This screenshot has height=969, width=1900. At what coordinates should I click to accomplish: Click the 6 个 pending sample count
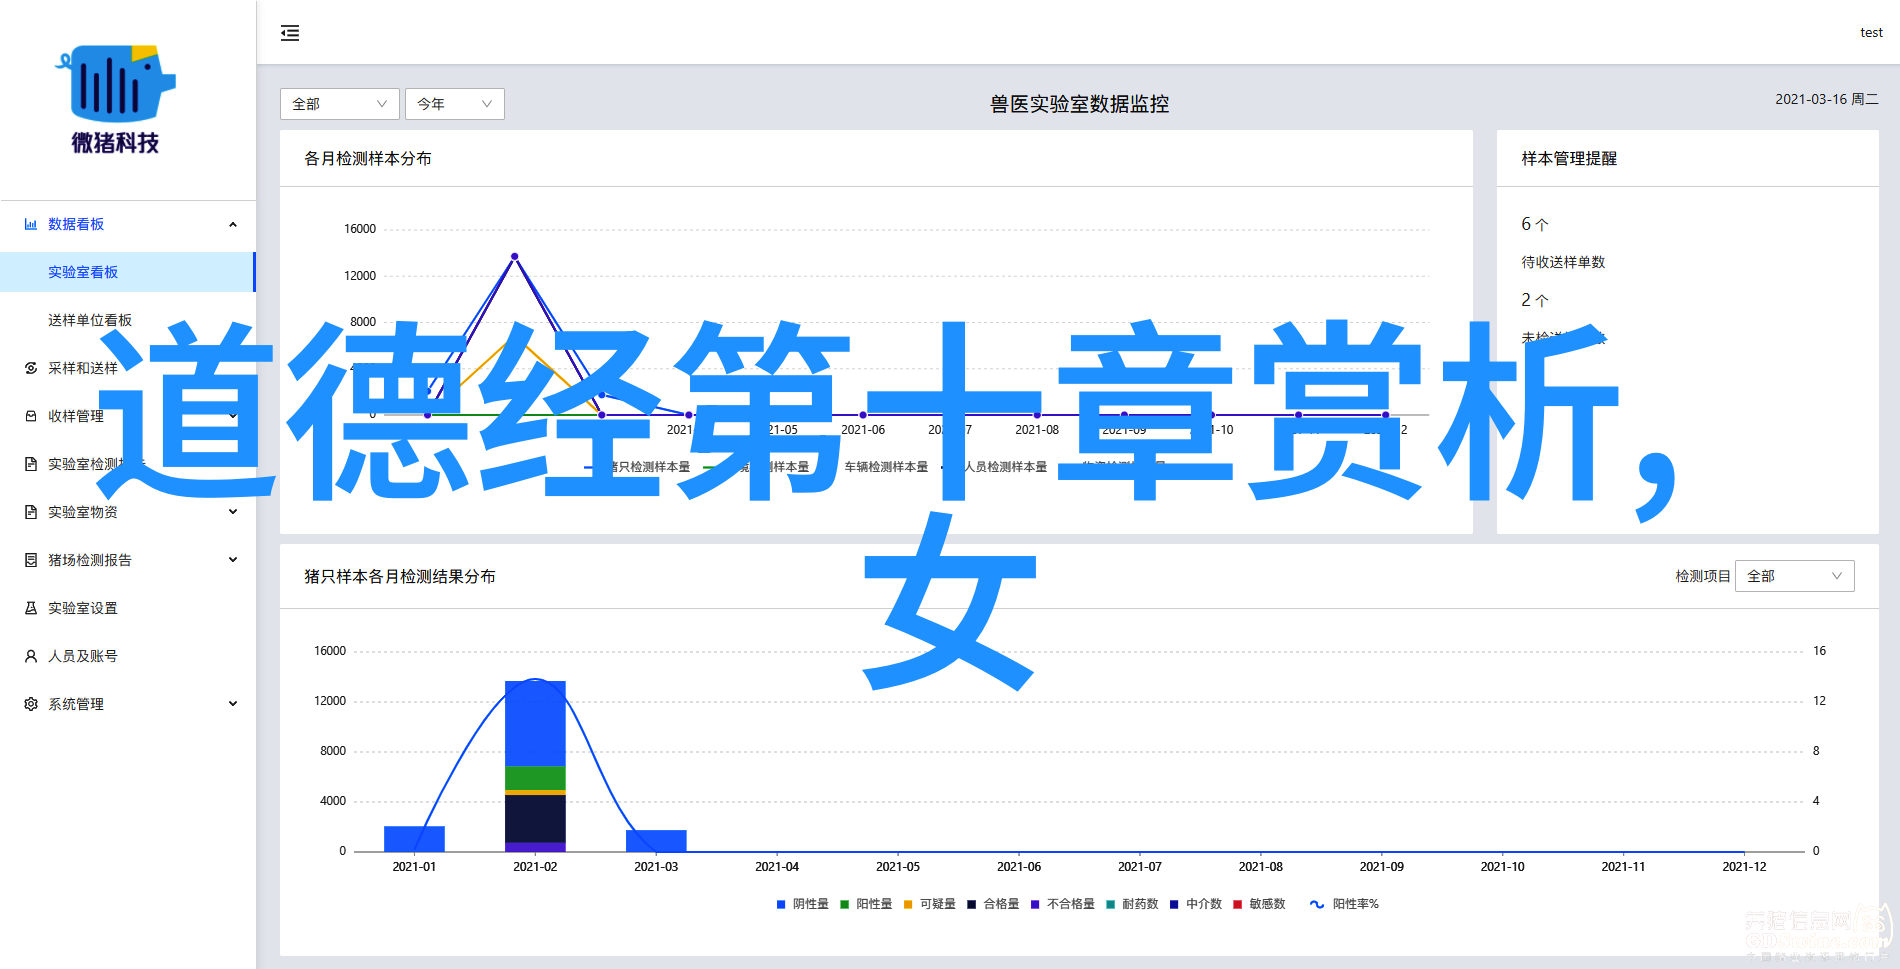[1534, 224]
